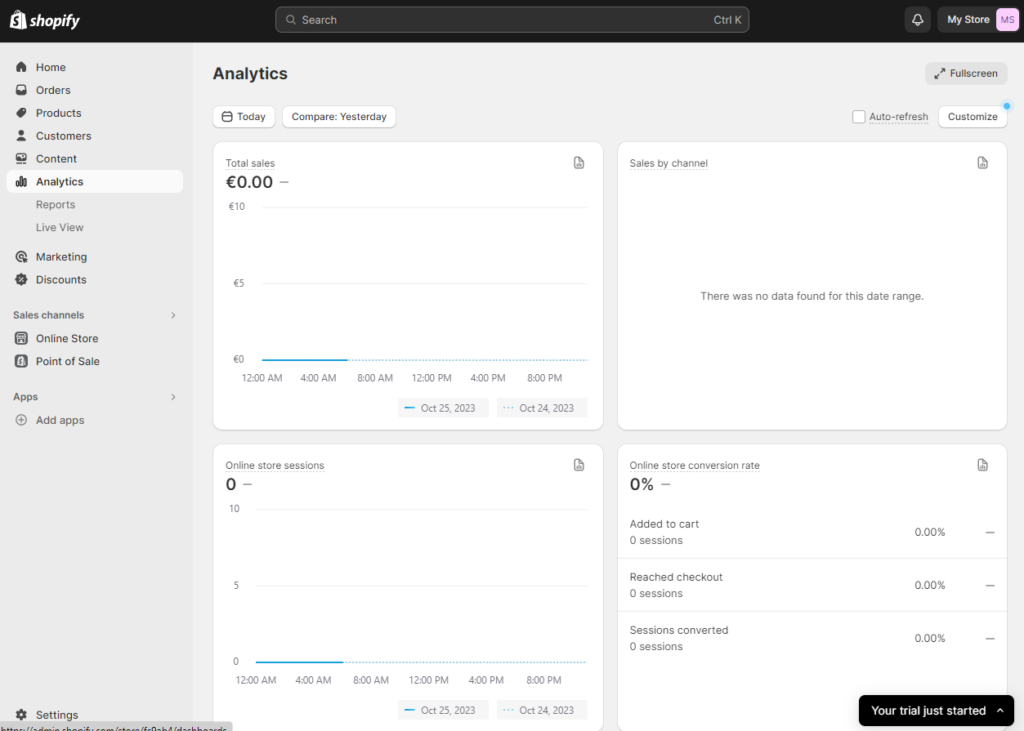Click the search magnifier icon
Viewport: 1024px width, 731px height.
[x=291, y=20]
